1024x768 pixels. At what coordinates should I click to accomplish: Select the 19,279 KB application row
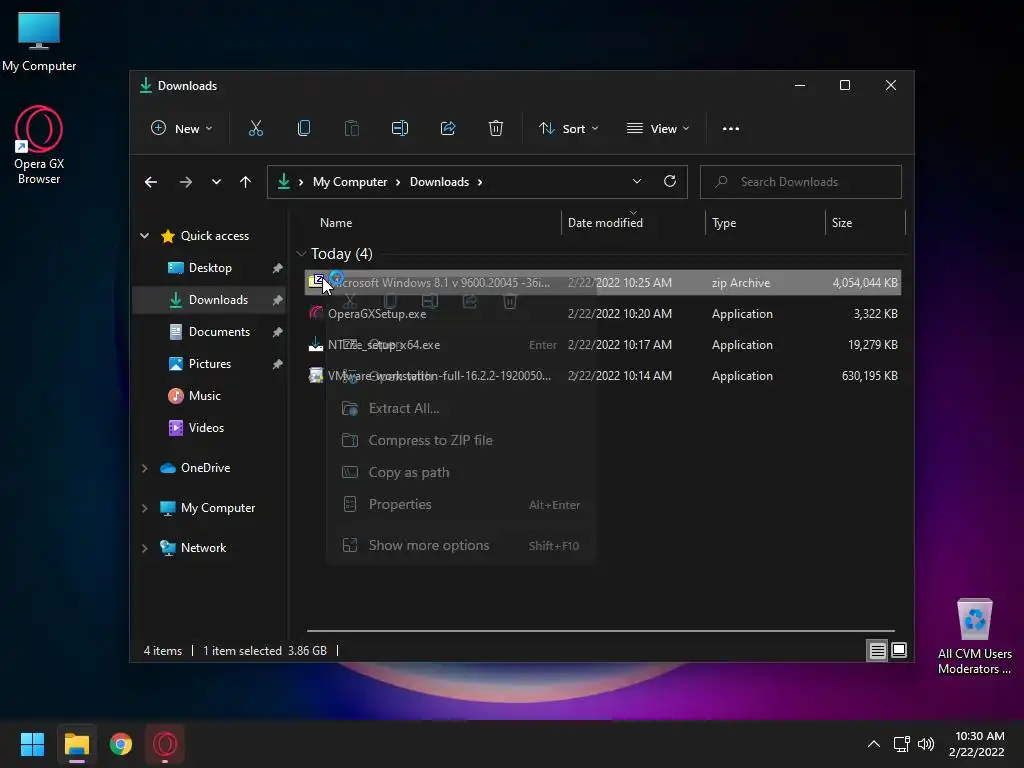[x=603, y=345]
